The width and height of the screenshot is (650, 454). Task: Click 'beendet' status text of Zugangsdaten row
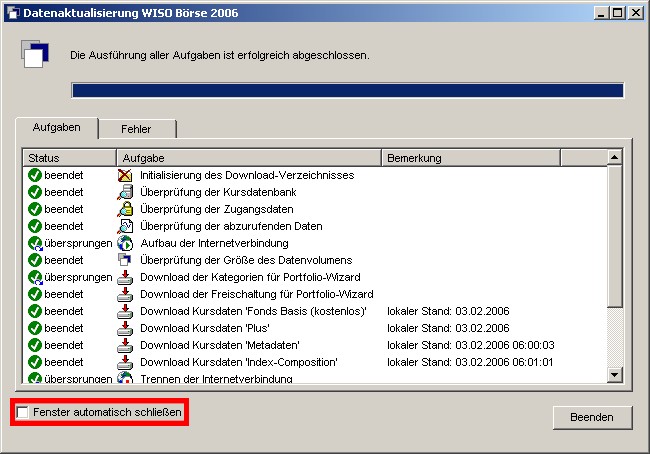(63, 209)
